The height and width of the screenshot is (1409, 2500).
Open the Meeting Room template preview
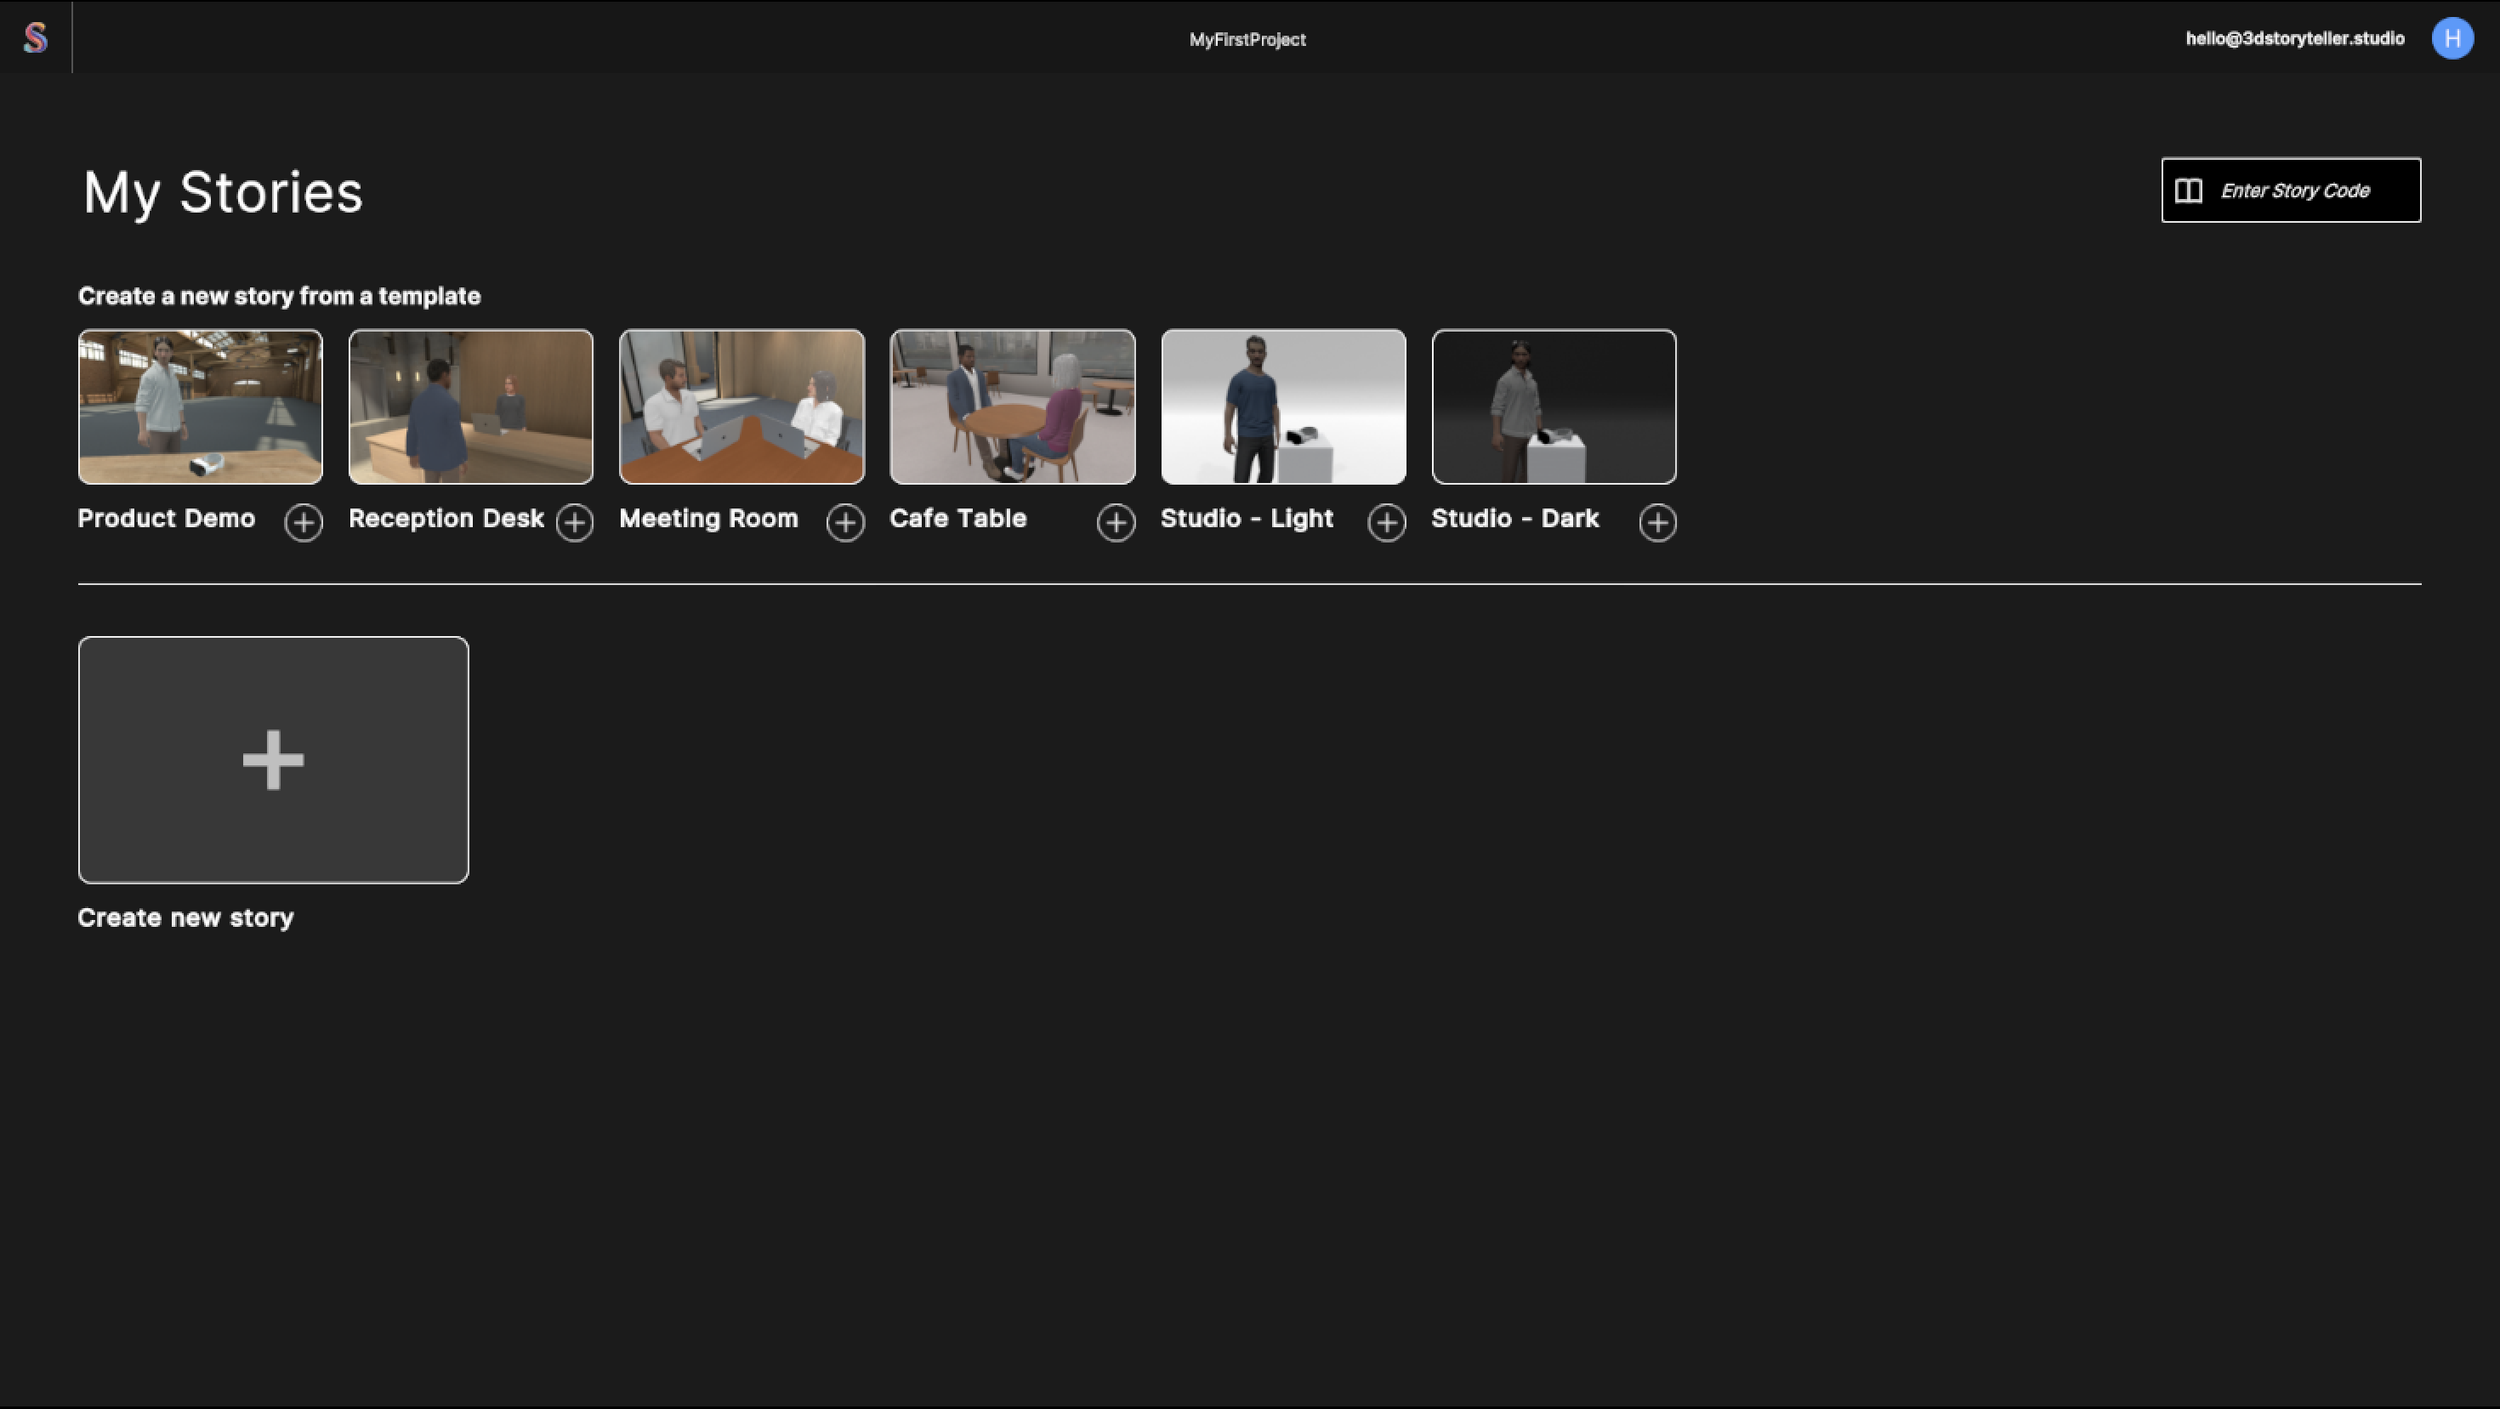741,406
